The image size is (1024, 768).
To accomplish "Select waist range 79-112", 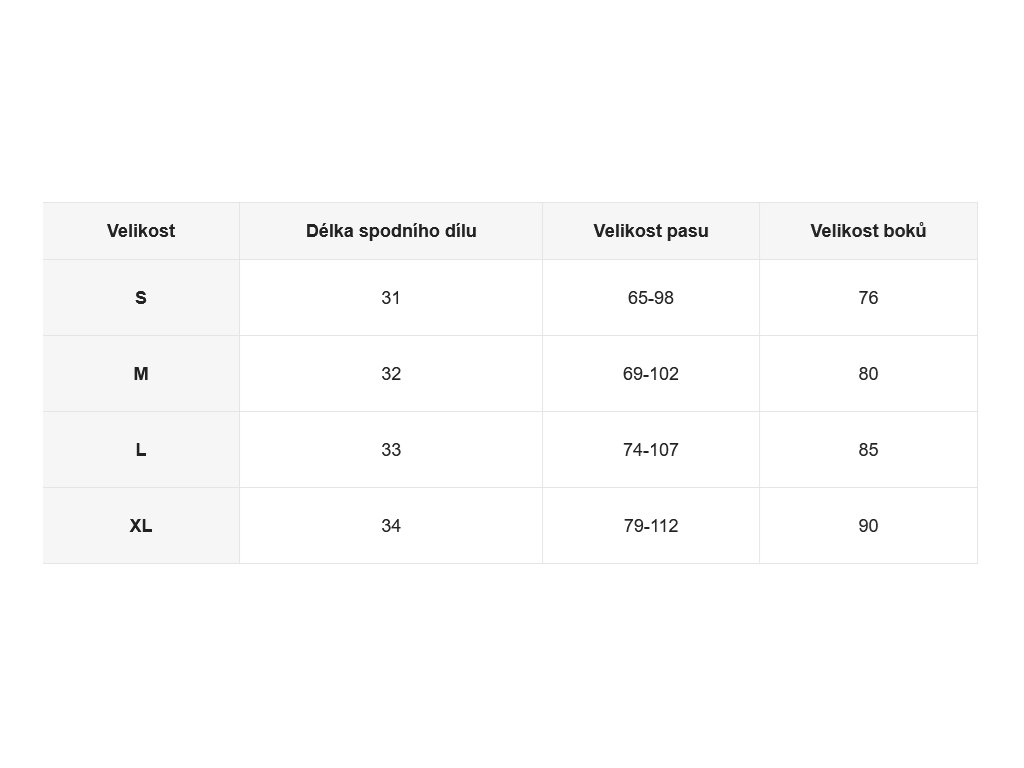I will click(x=651, y=526).
